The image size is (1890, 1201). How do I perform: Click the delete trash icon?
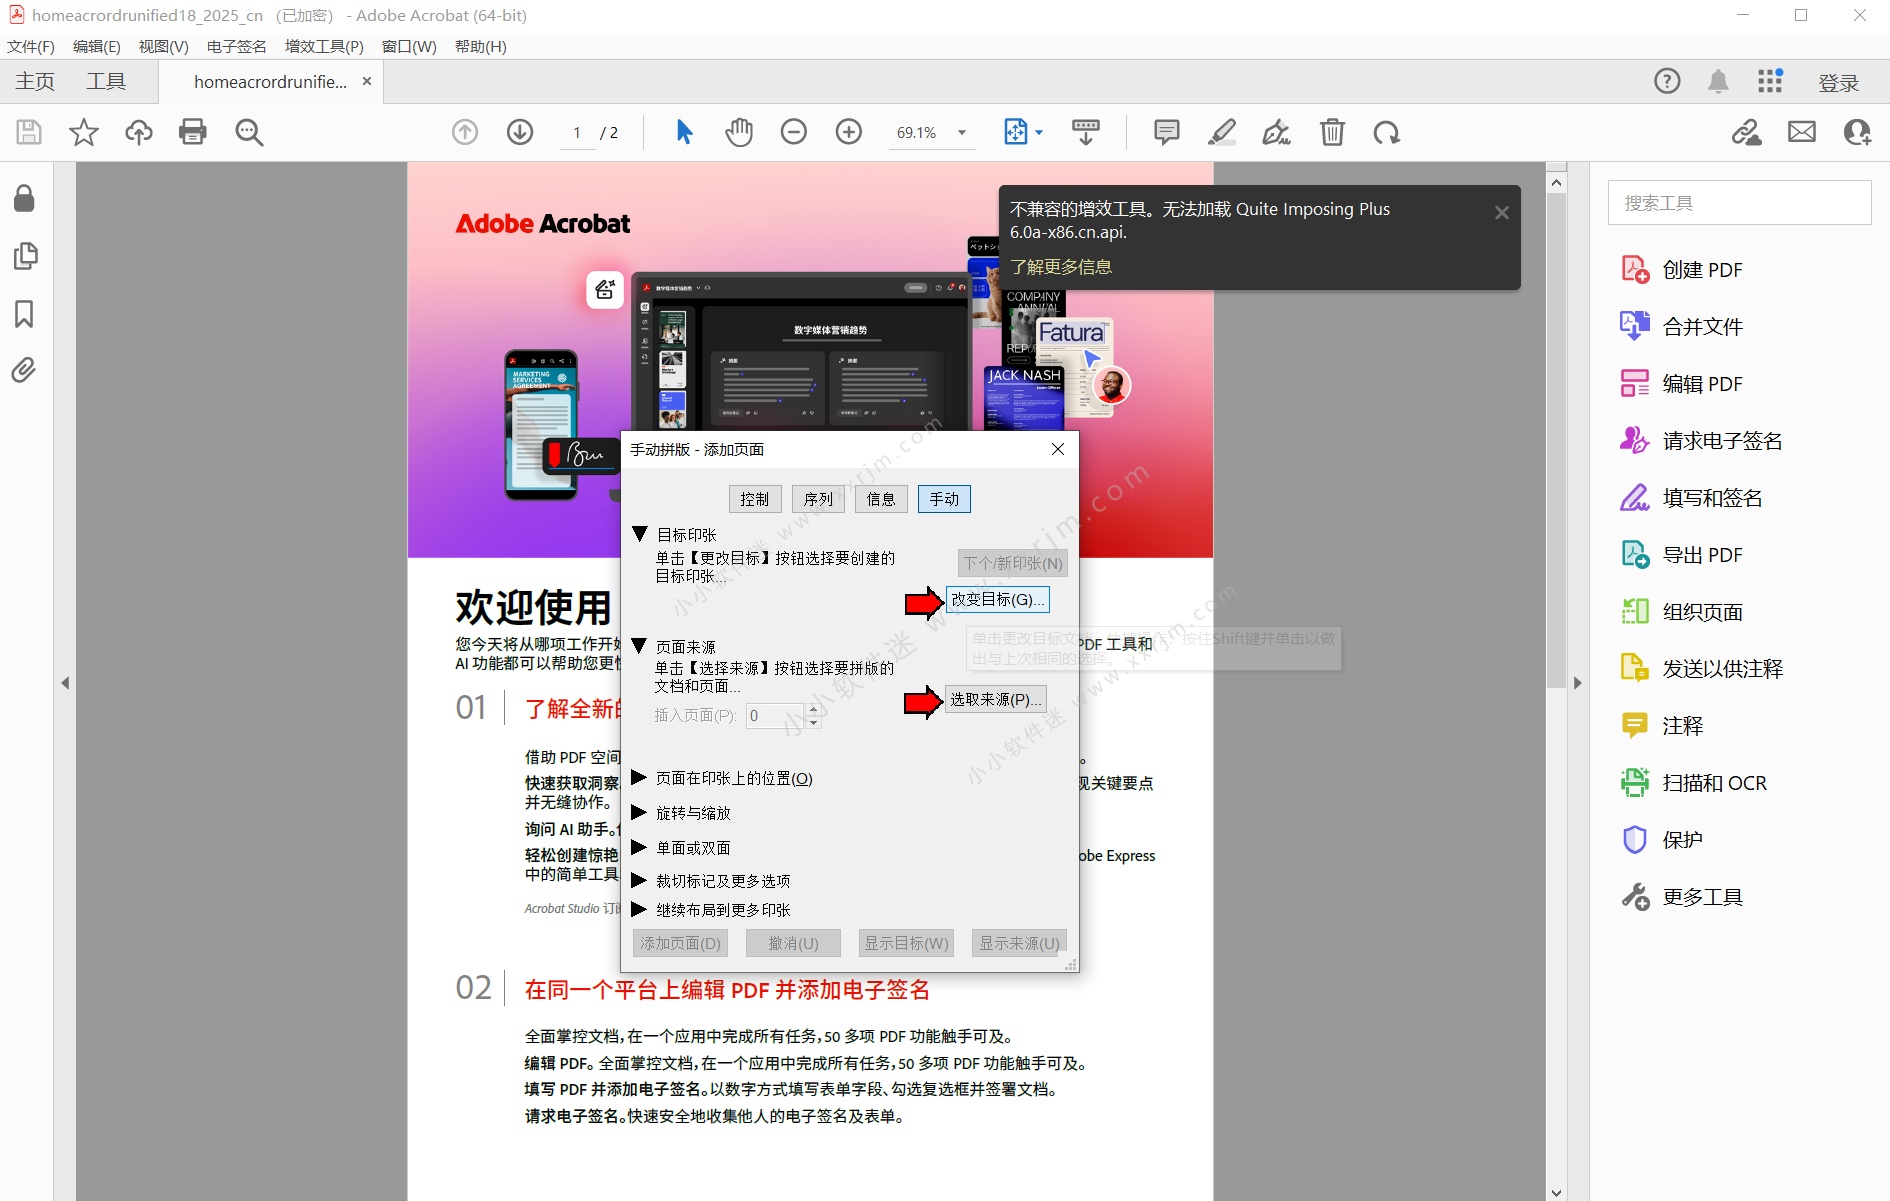click(1332, 132)
